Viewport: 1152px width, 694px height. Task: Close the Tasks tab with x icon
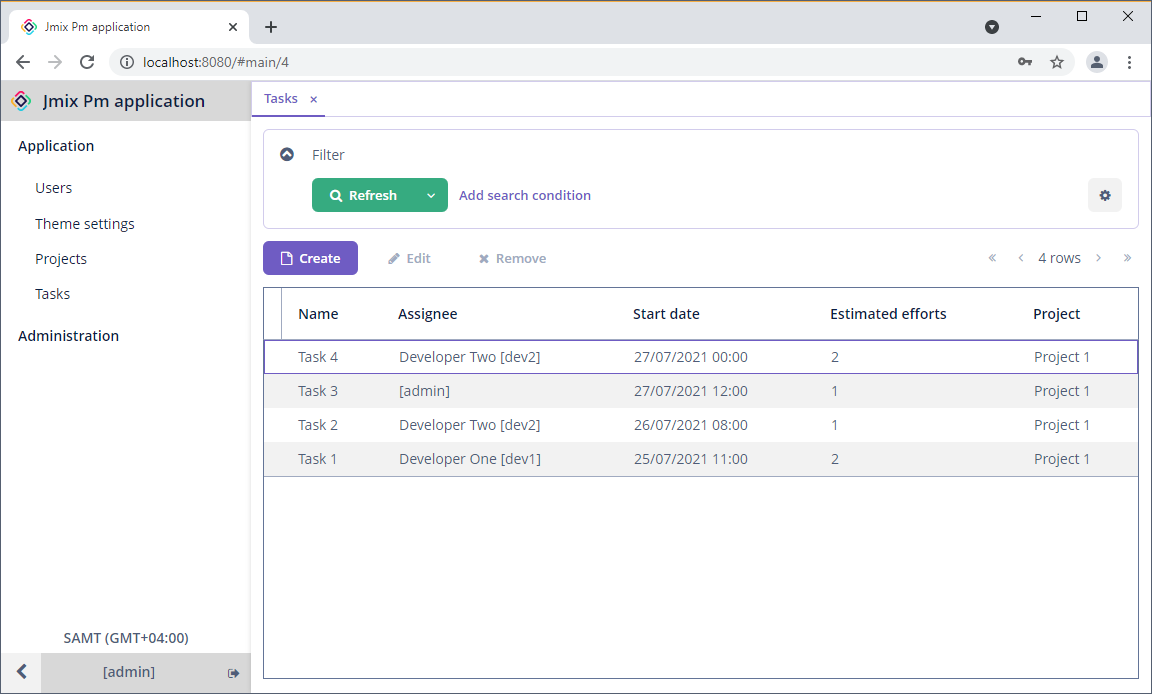click(x=313, y=99)
